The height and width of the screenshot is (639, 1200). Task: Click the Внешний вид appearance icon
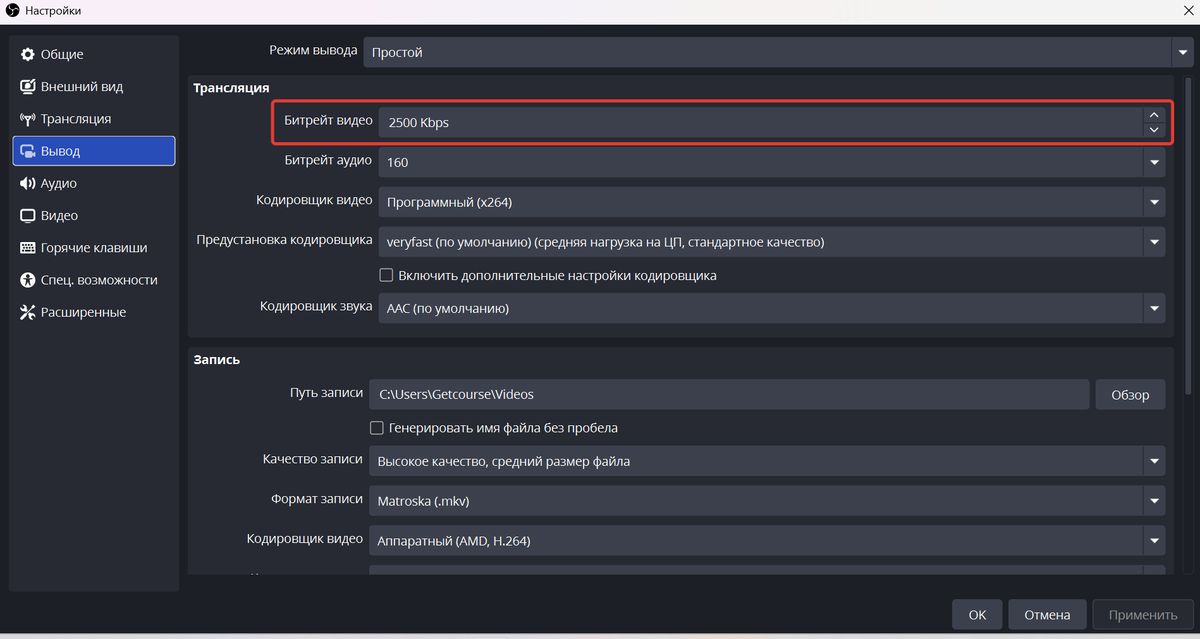[x=28, y=87]
